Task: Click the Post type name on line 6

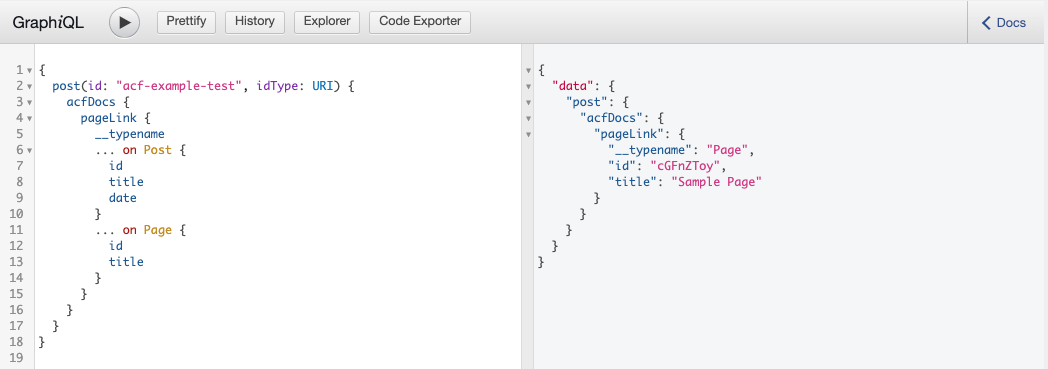Action: point(158,150)
